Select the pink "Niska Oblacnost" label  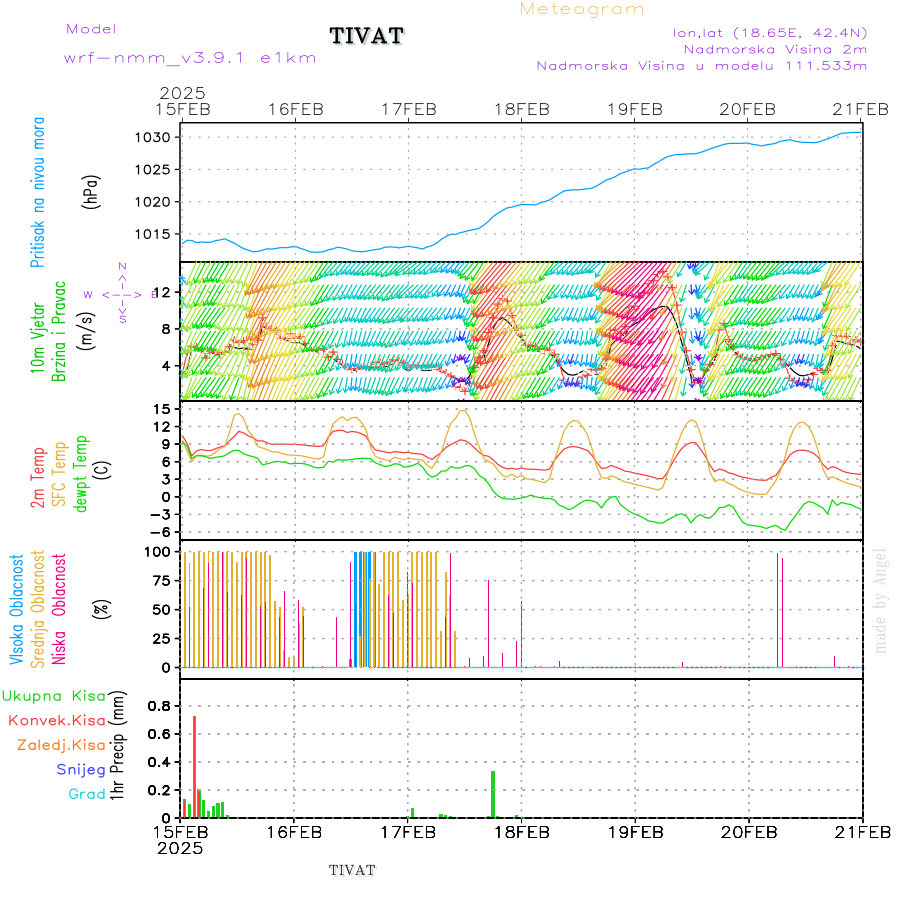pos(59,610)
